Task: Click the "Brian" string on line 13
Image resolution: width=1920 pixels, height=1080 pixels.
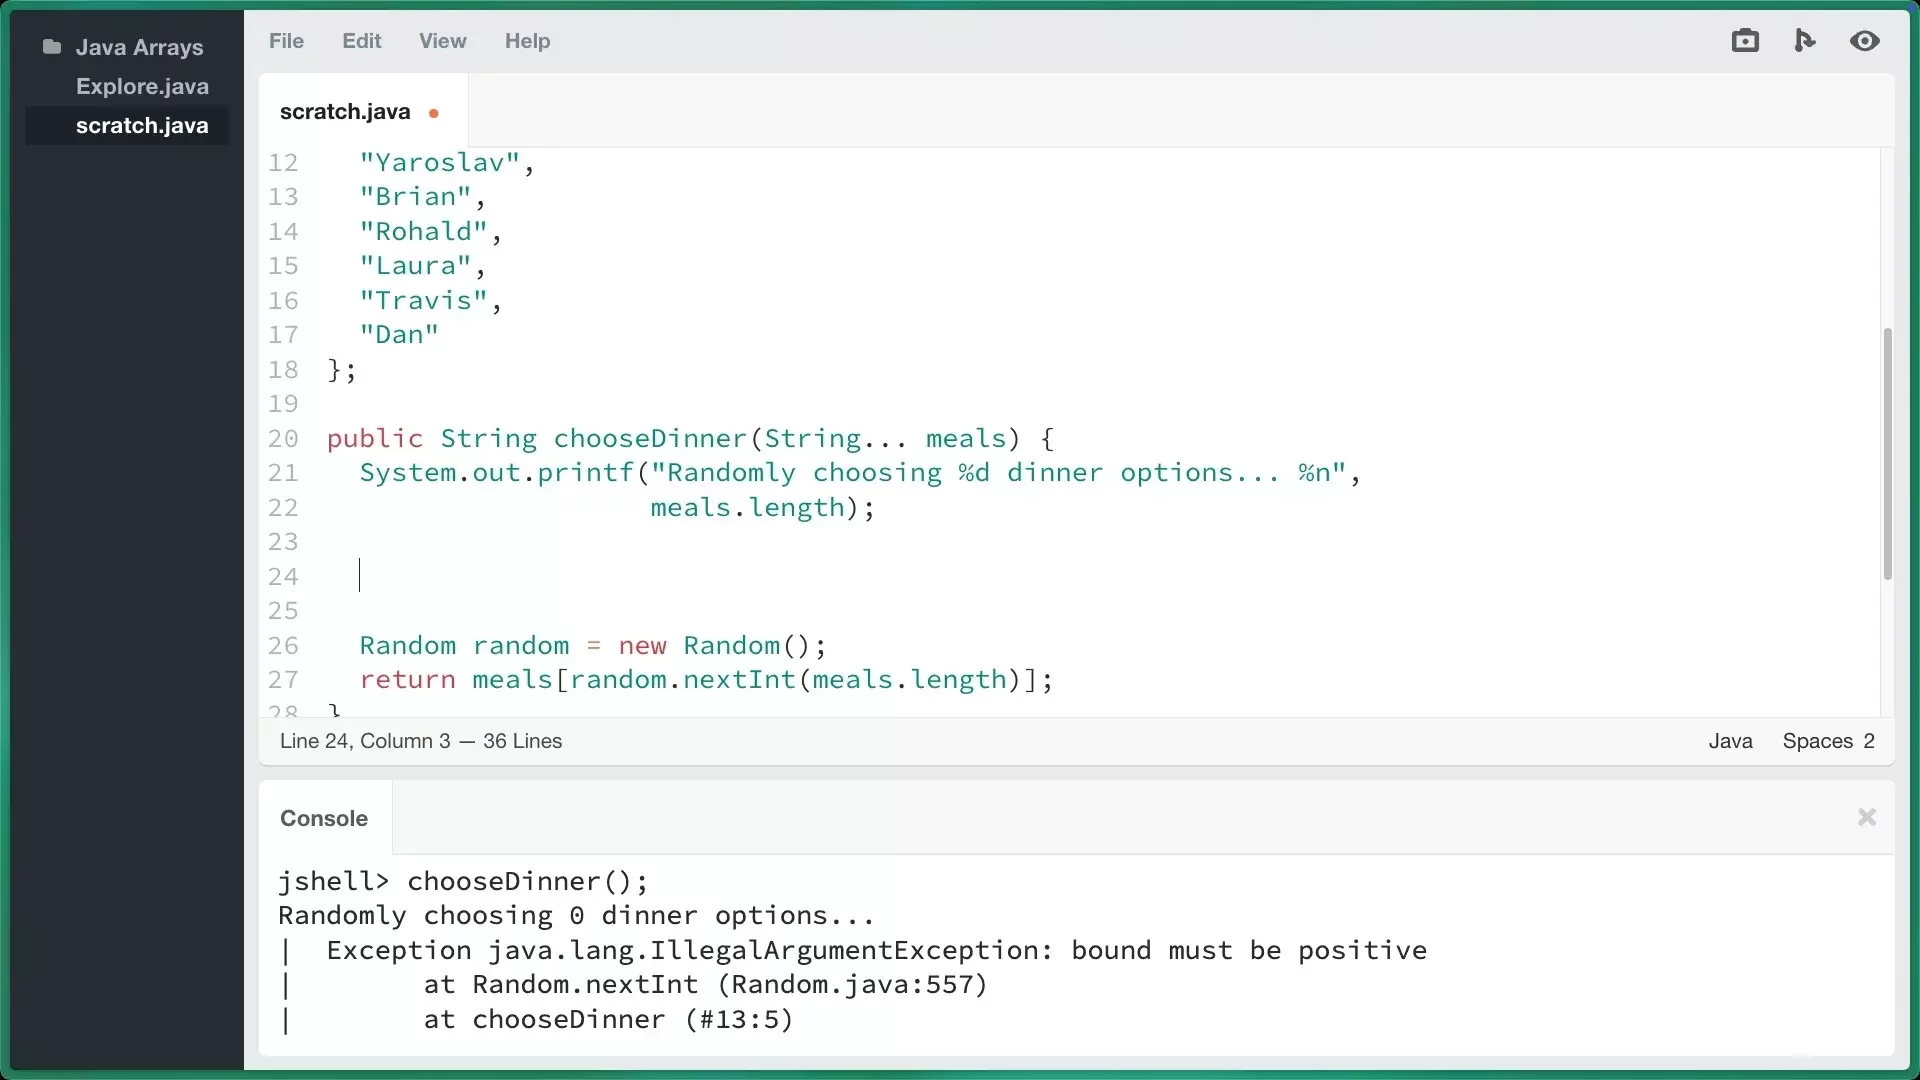Action: point(416,197)
